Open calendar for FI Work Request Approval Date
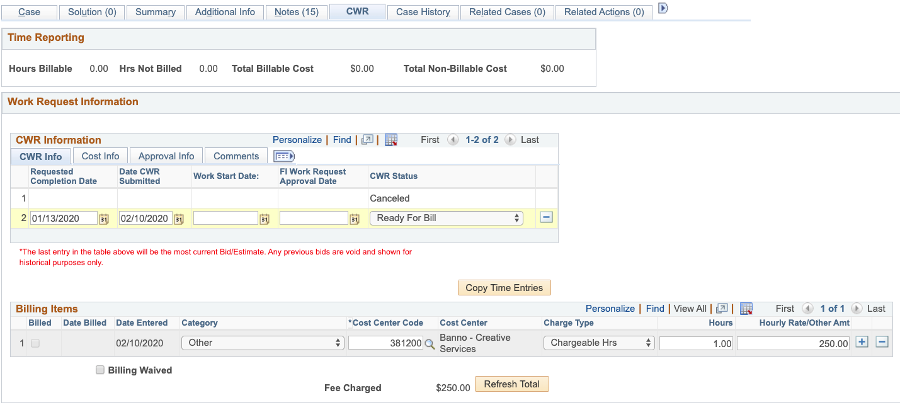 [354, 218]
